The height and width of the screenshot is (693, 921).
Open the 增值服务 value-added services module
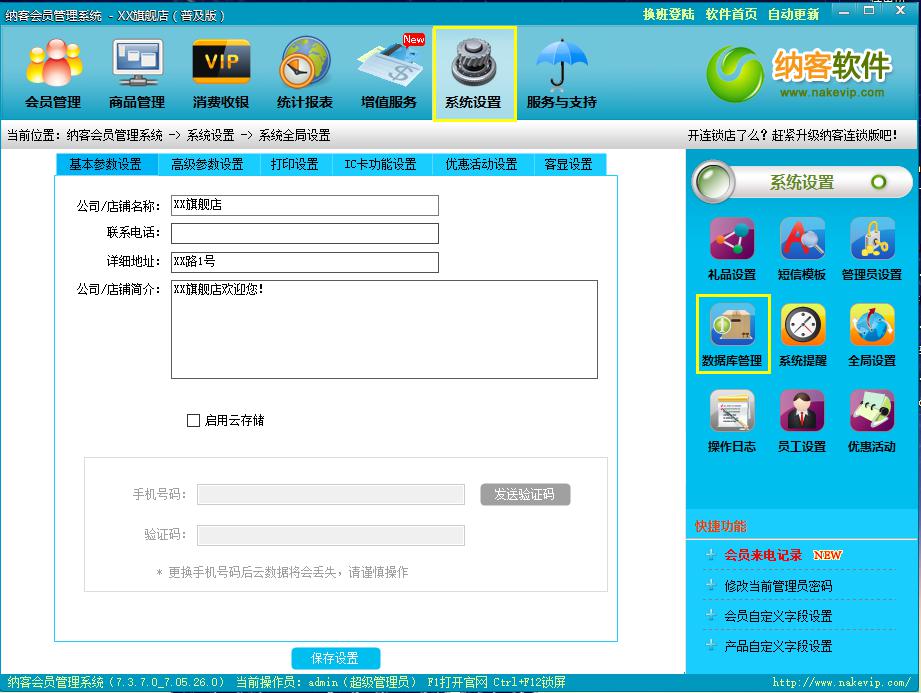point(389,74)
